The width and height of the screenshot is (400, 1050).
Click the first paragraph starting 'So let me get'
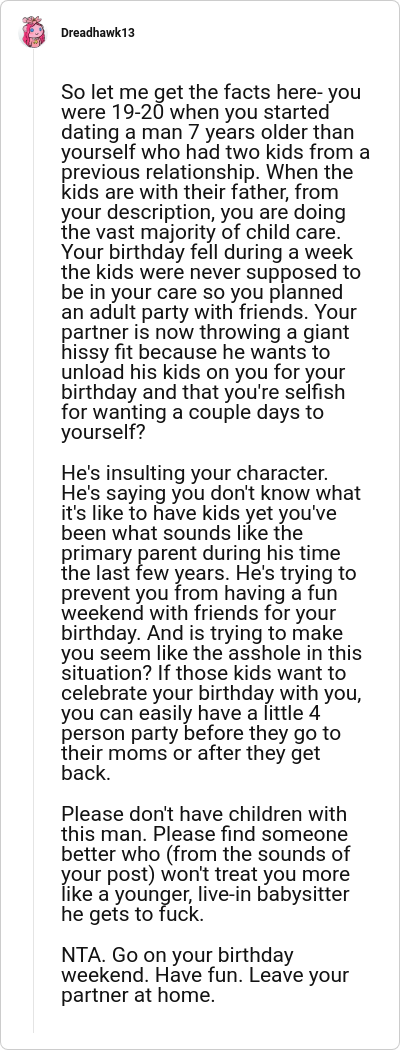tap(214, 262)
